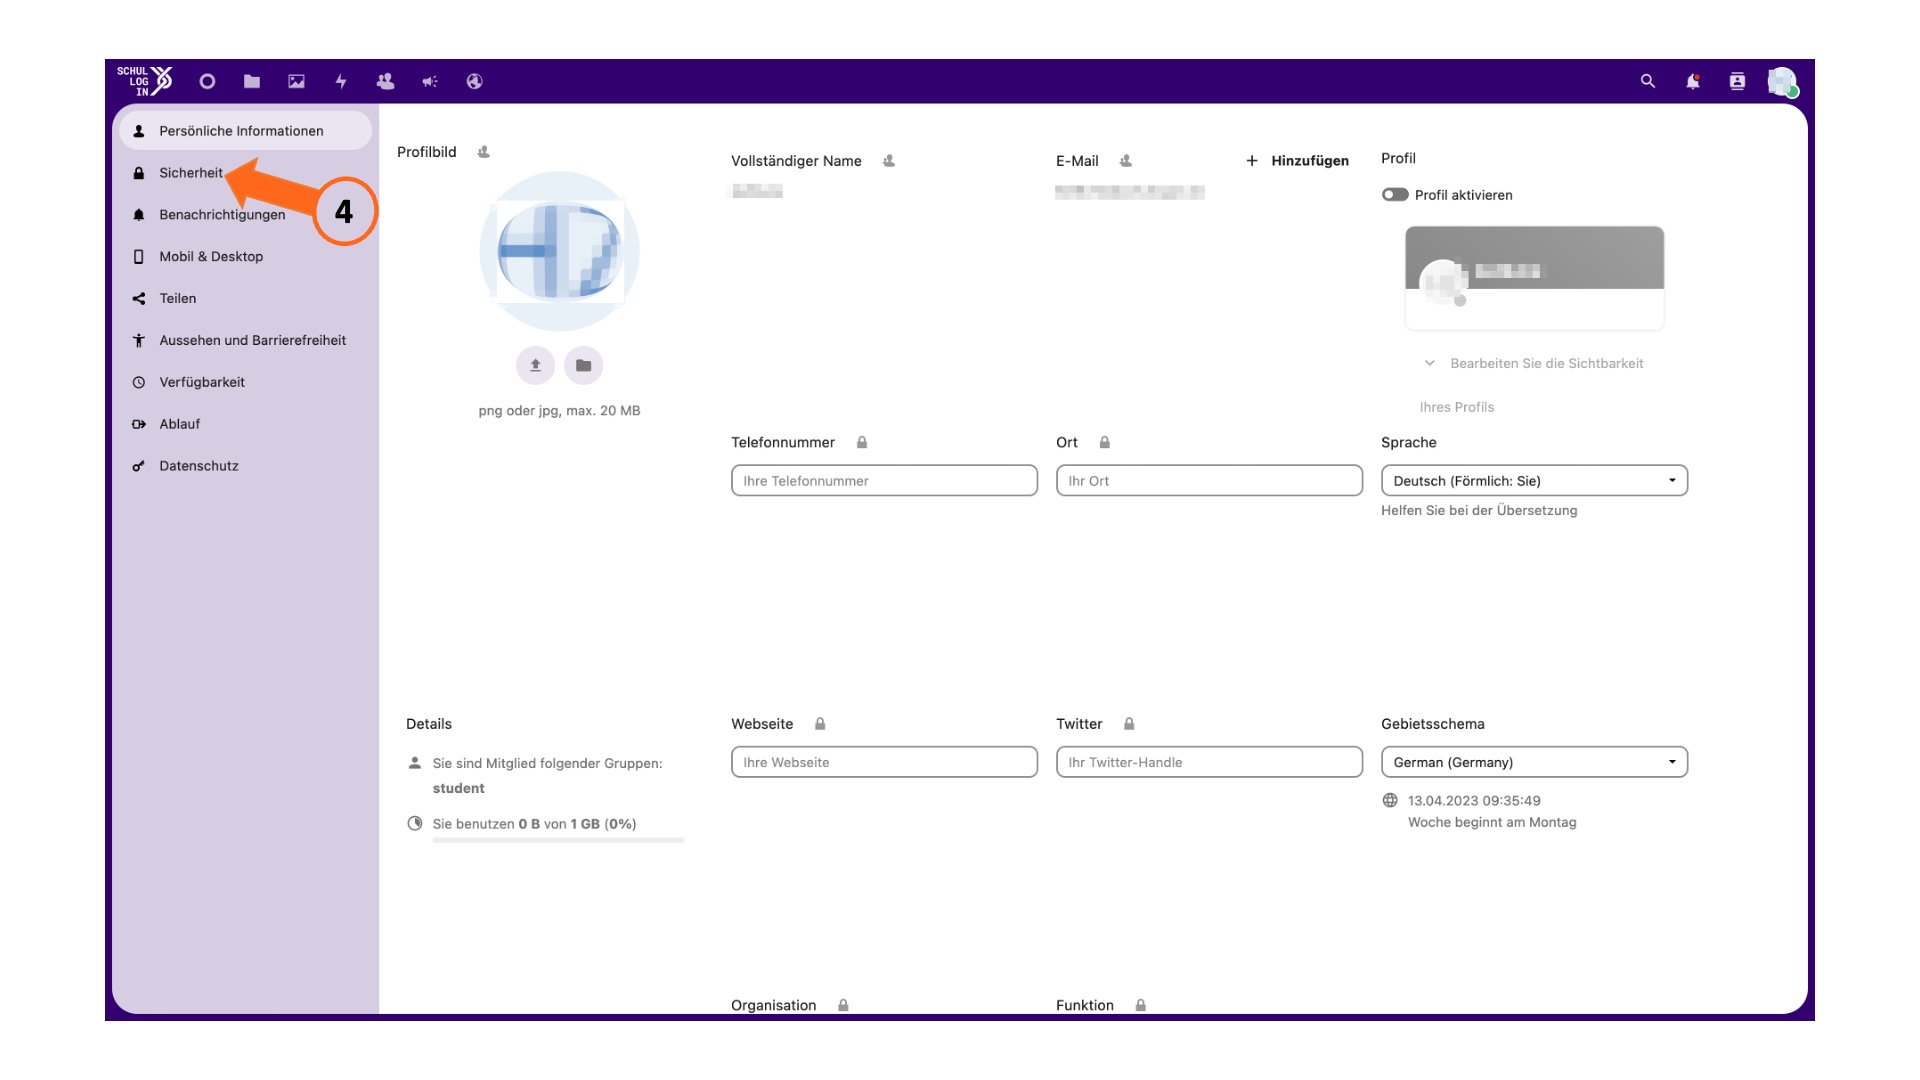Click the Ihr Twitter-Handle input field
Screen dimensions: 1920x1080
tap(1209, 762)
